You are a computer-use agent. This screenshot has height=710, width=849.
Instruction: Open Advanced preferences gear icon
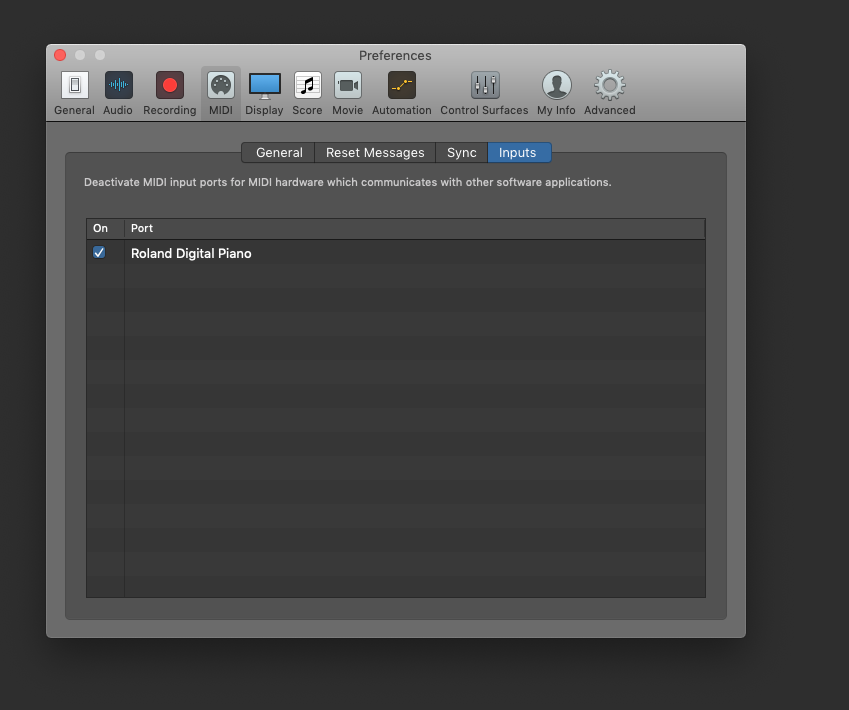[610, 85]
